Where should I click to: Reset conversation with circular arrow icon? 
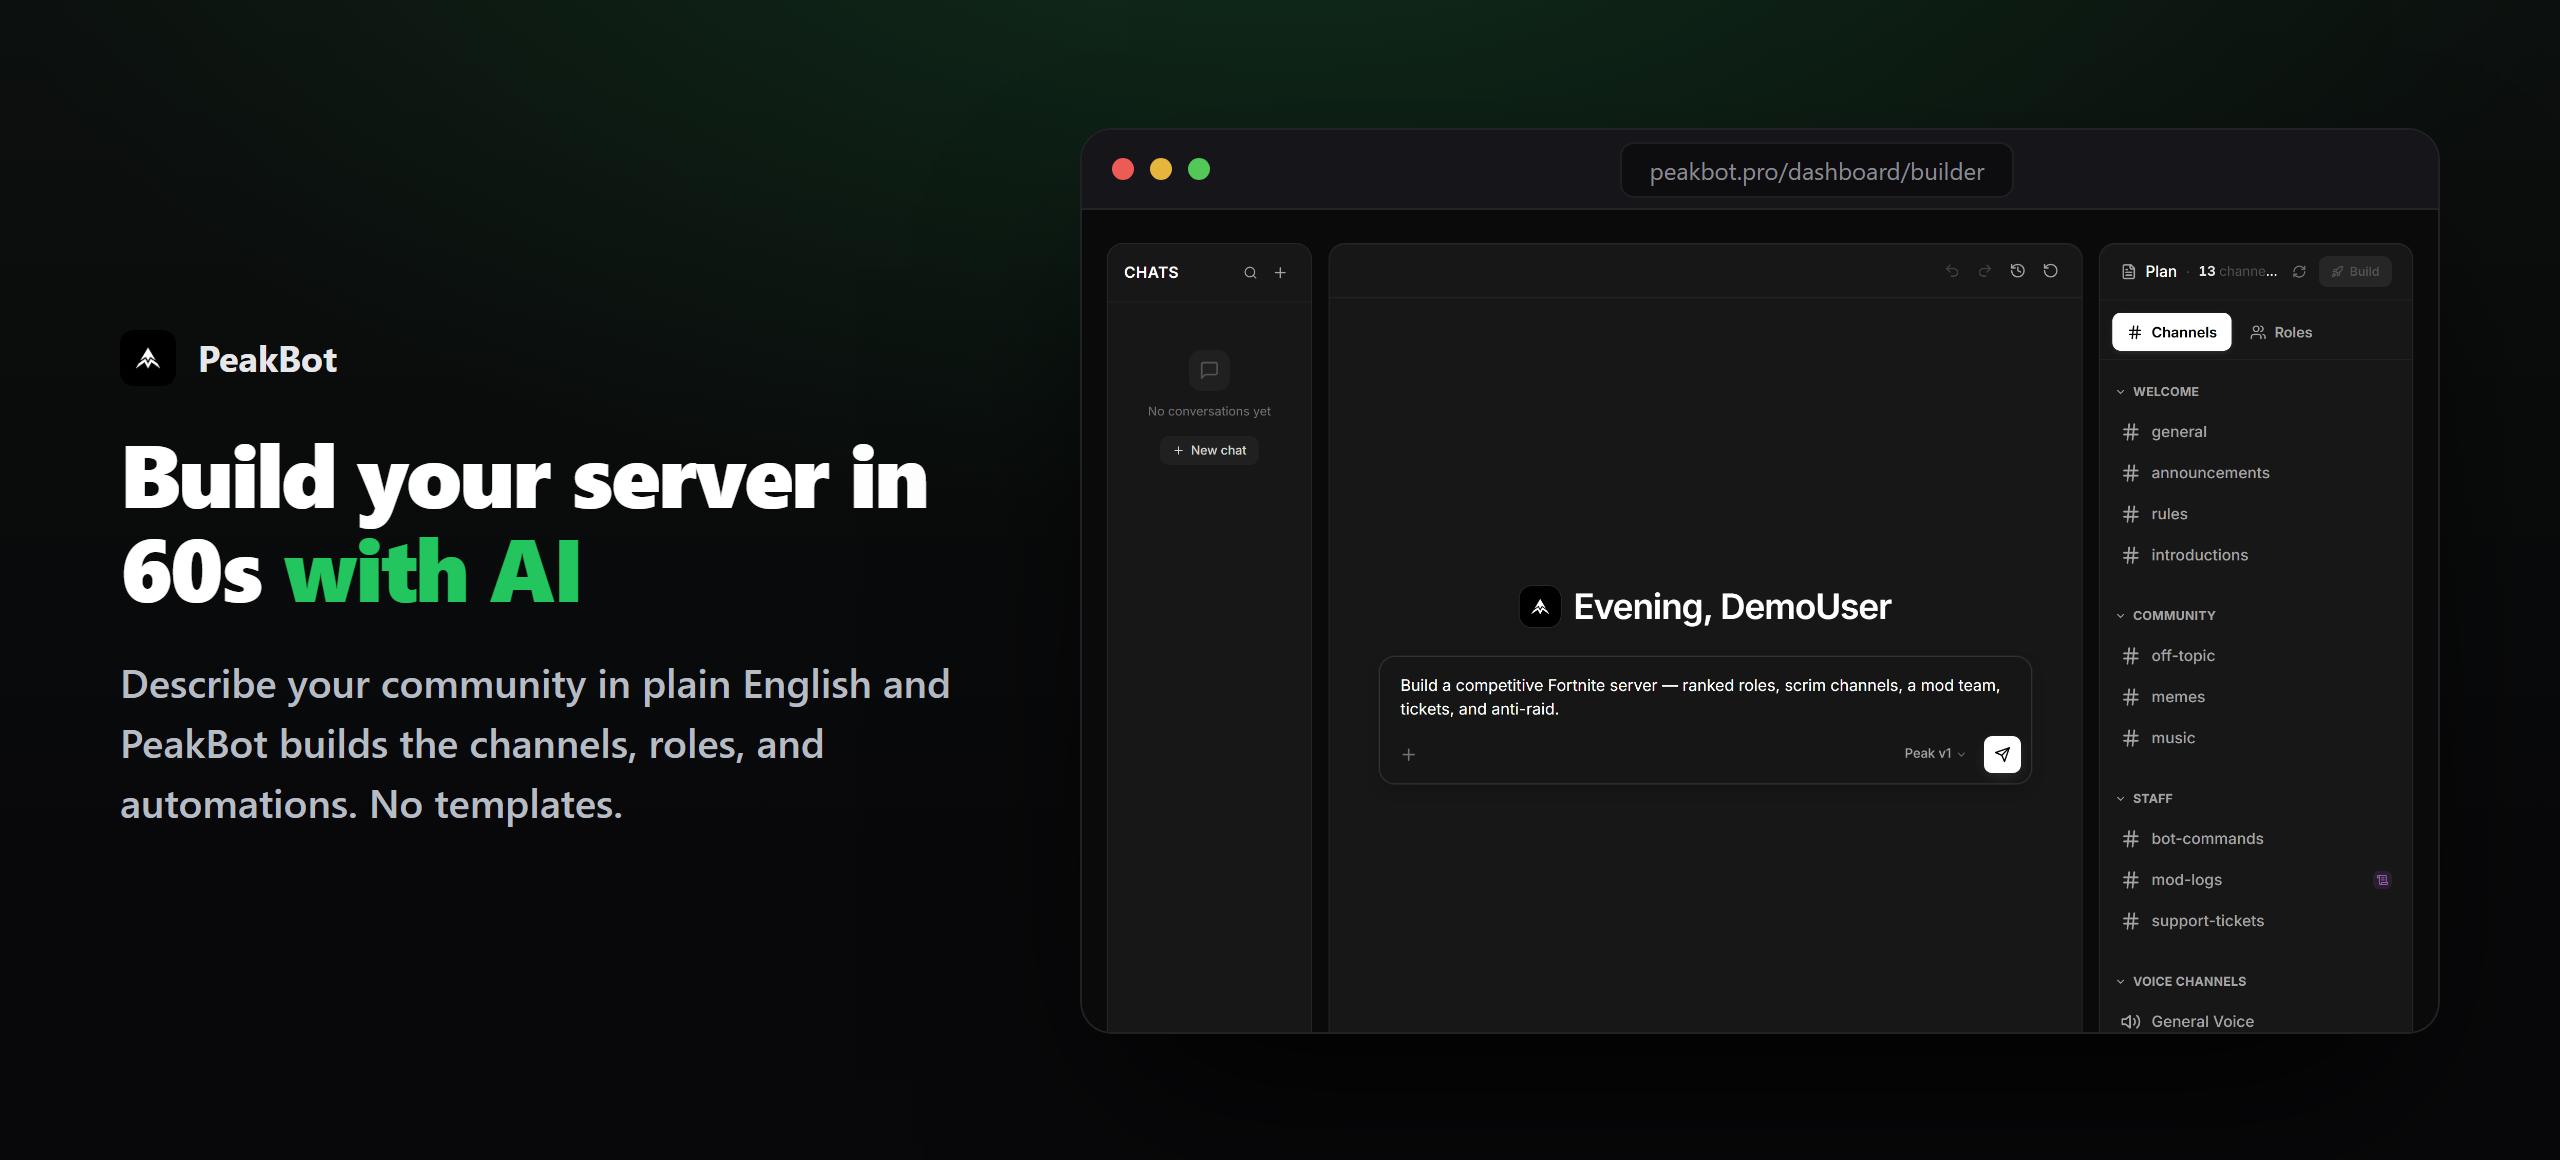2051,271
